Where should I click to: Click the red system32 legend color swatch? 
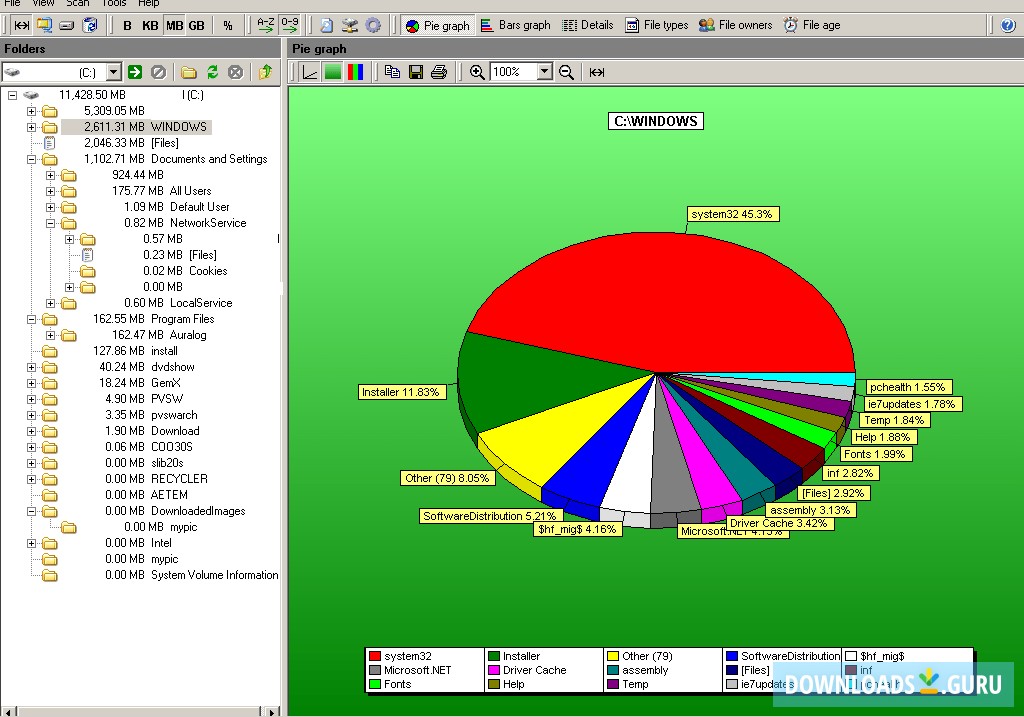tap(375, 657)
